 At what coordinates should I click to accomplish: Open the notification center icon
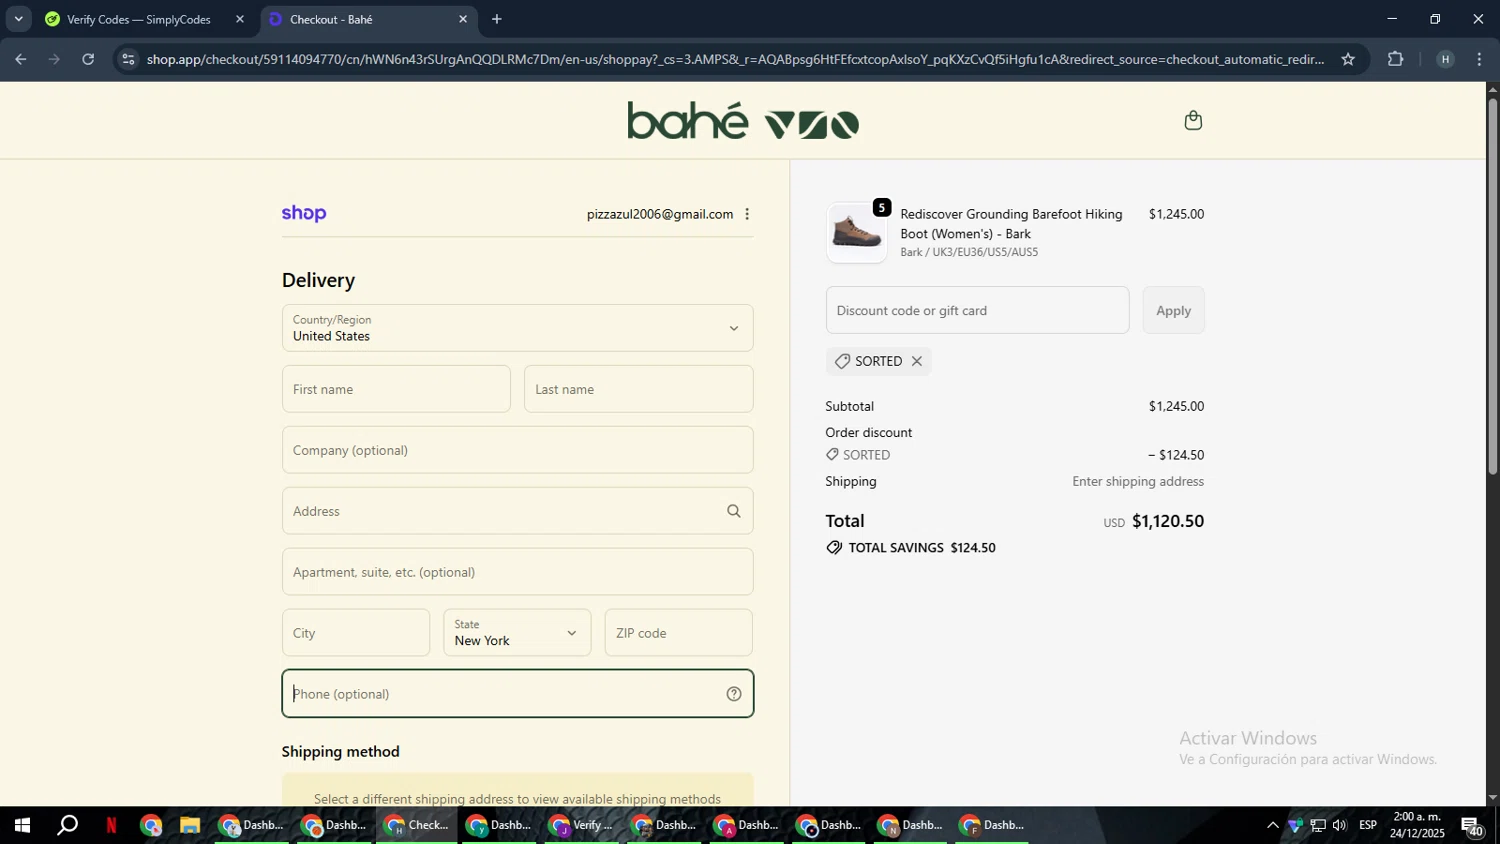[1472, 825]
